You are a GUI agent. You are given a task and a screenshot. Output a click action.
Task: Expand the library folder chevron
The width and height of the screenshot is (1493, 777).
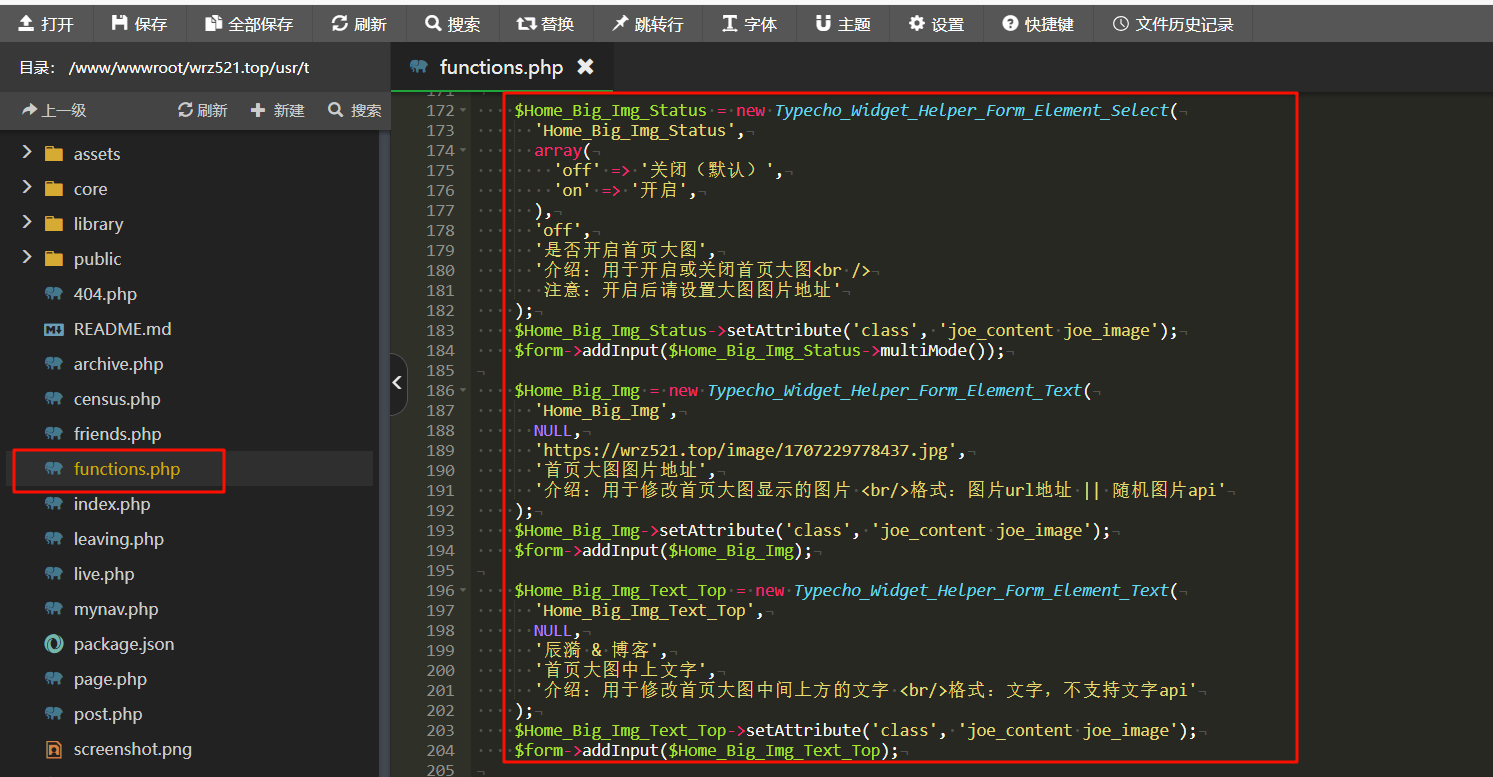(27, 222)
